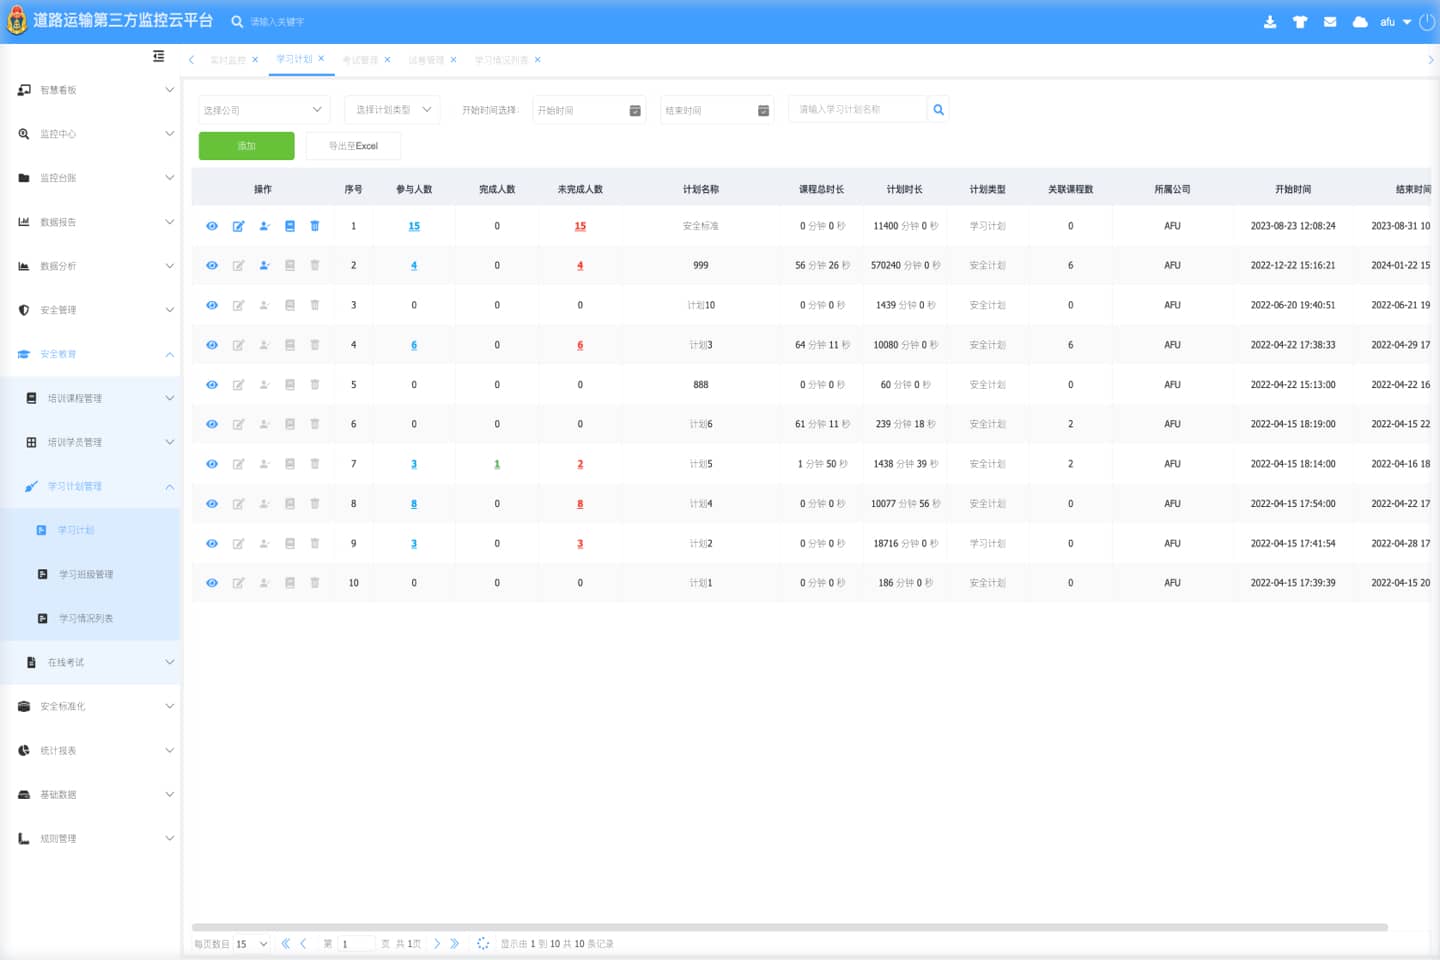The height and width of the screenshot is (960, 1440).
Task: Close the 学习计划 tab
Action: (321, 59)
